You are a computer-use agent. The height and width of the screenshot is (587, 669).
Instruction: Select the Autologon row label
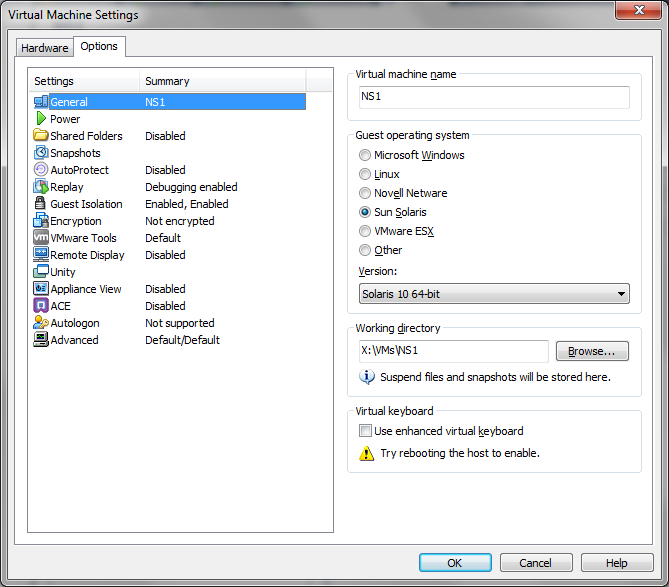pyautogui.click(x=75, y=323)
